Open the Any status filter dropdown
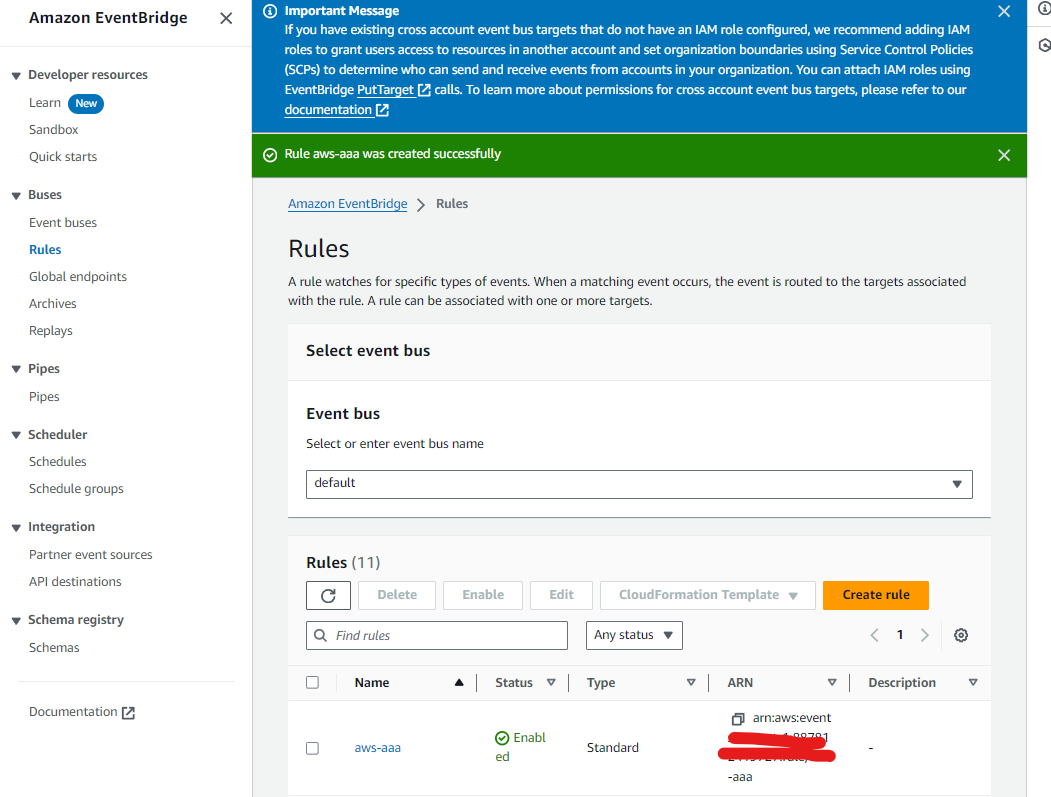The height and width of the screenshot is (797, 1051). tap(634, 635)
